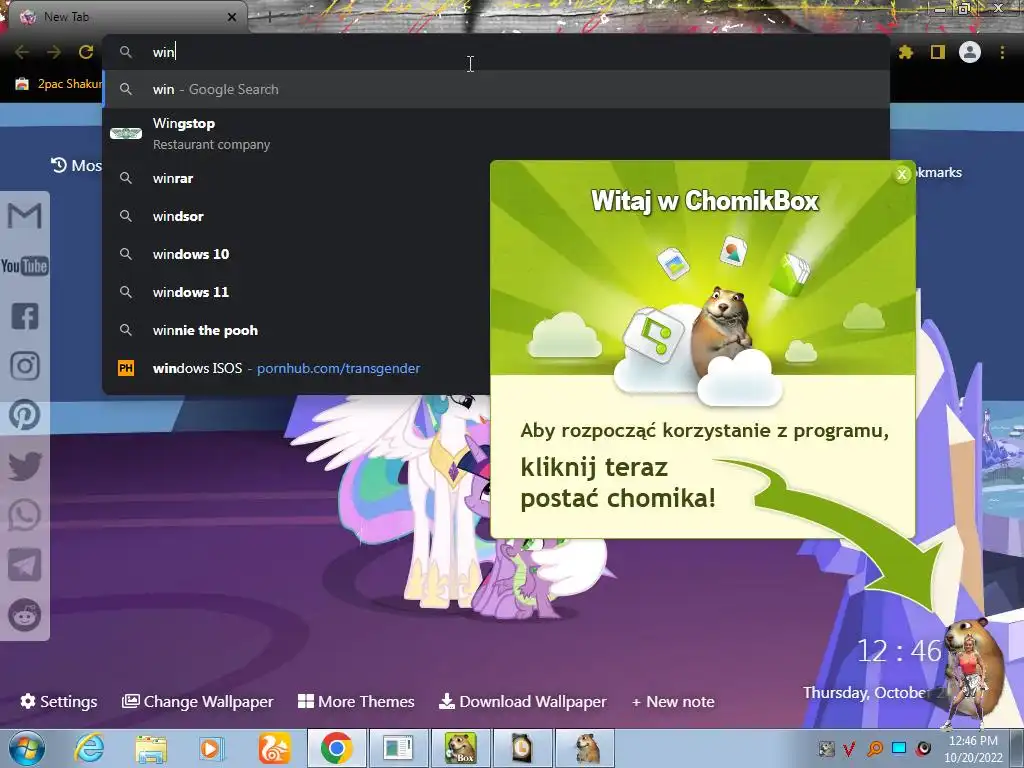Screen dimensions: 1024x768
Task: Open UC Browser from the taskbar
Action: pos(274,748)
